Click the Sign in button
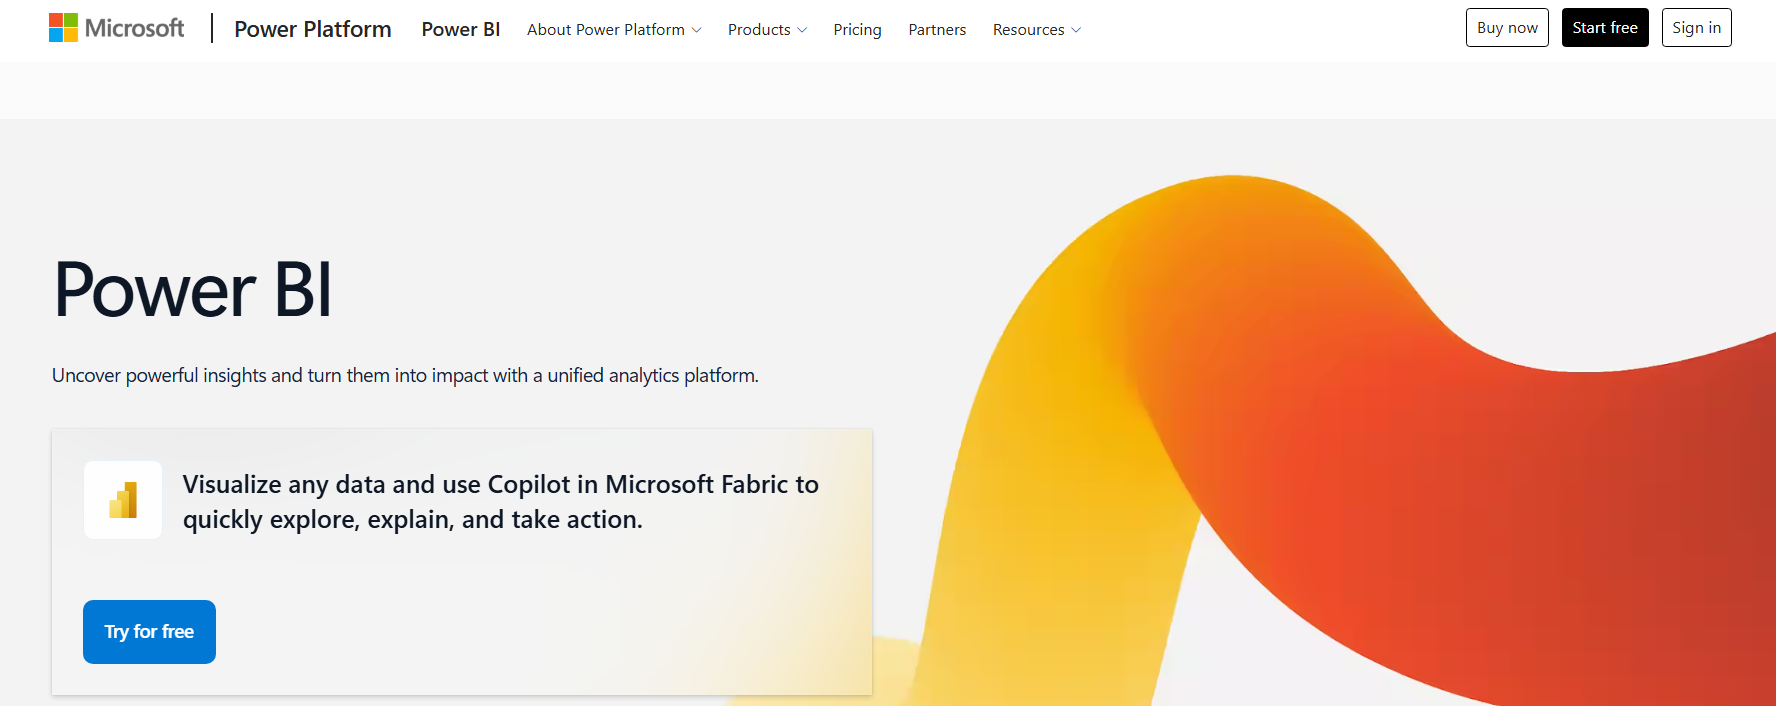The width and height of the screenshot is (1776, 706). pyautogui.click(x=1696, y=27)
